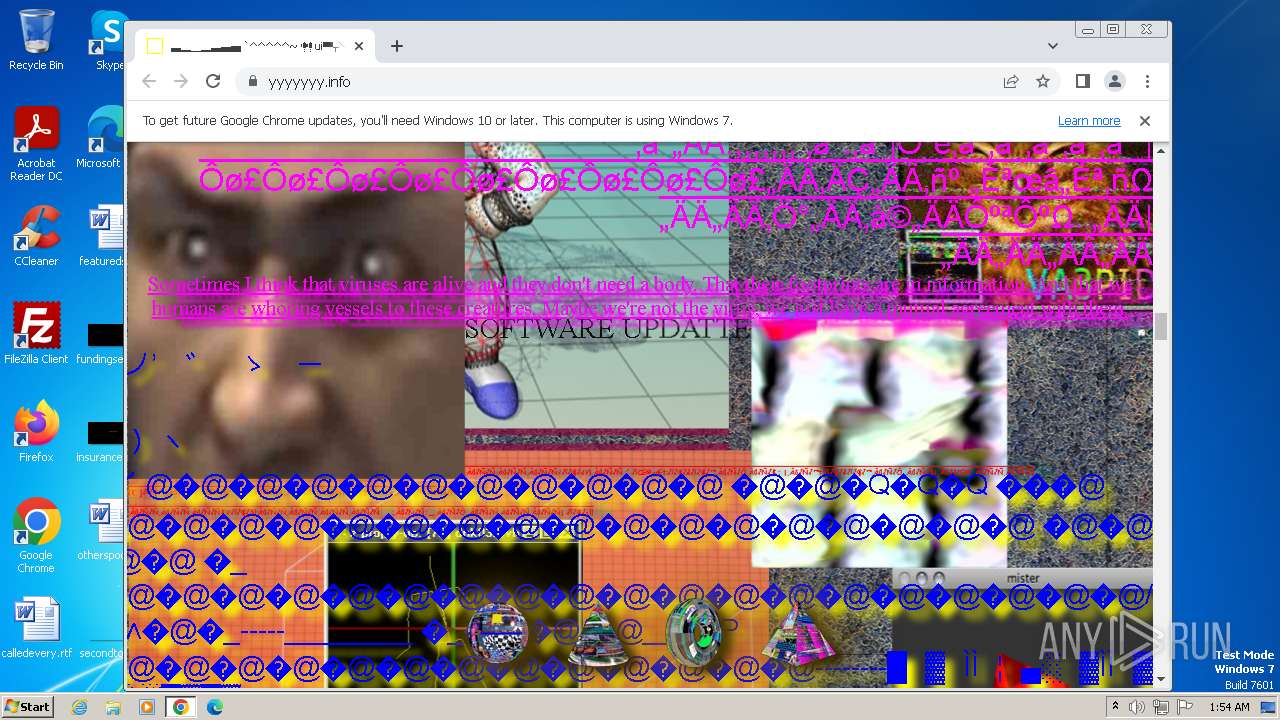1280x720 pixels.
Task: Launch CCleaner desktop icon
Action: point(36,236)
